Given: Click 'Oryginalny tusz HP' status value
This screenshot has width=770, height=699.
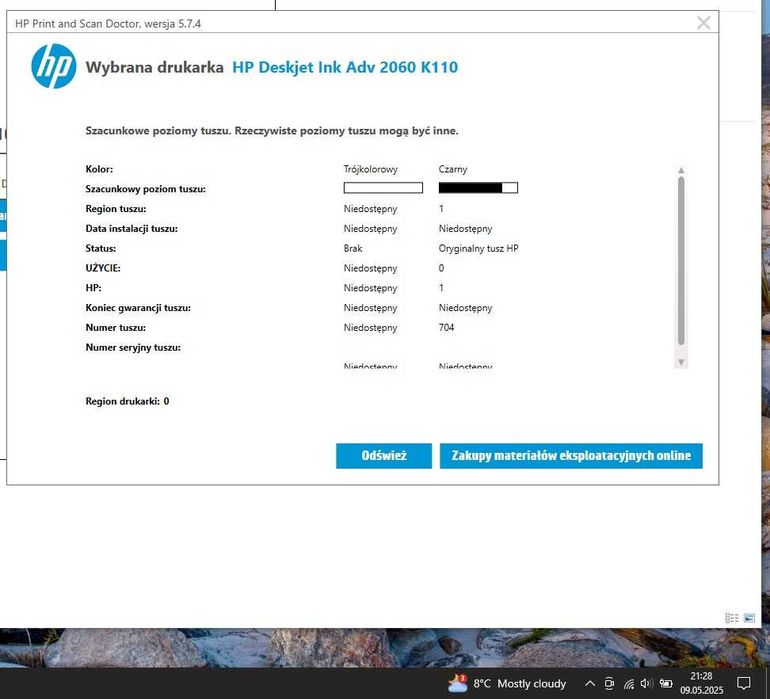Looking at the screenshot, I should (x=478, y=249).
